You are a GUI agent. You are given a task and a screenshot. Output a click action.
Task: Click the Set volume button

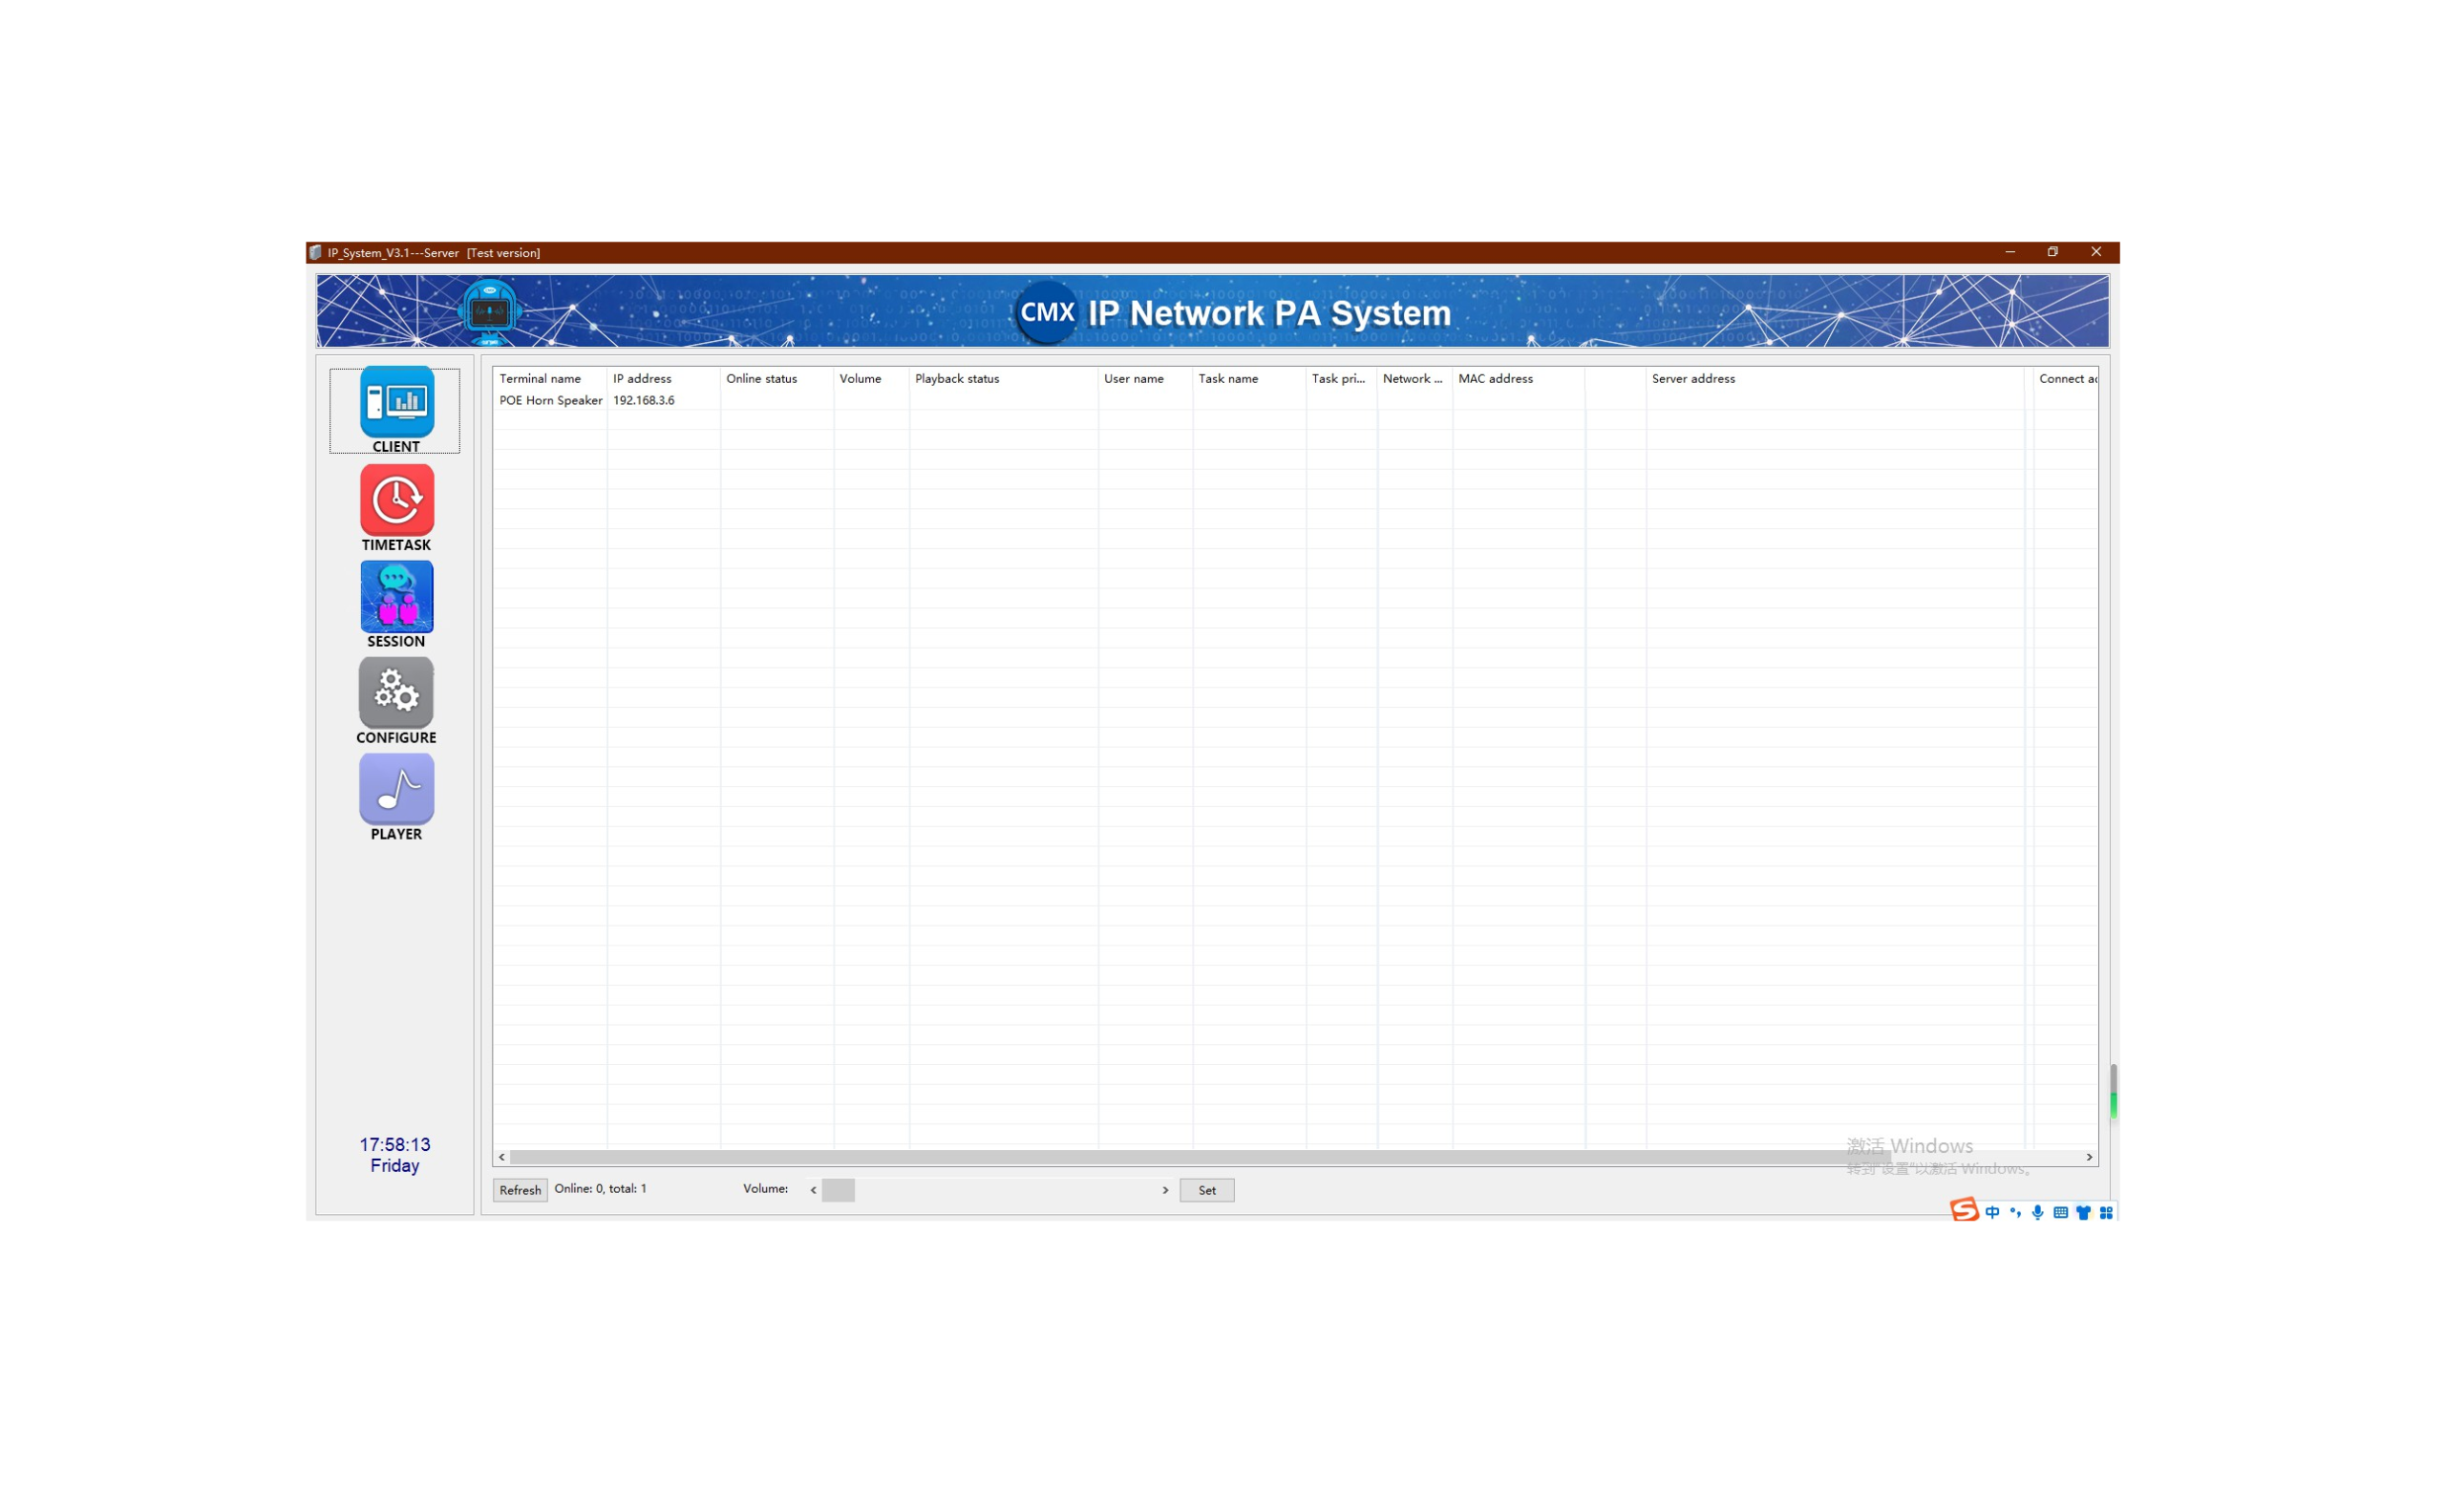tap(1206, 1190)
